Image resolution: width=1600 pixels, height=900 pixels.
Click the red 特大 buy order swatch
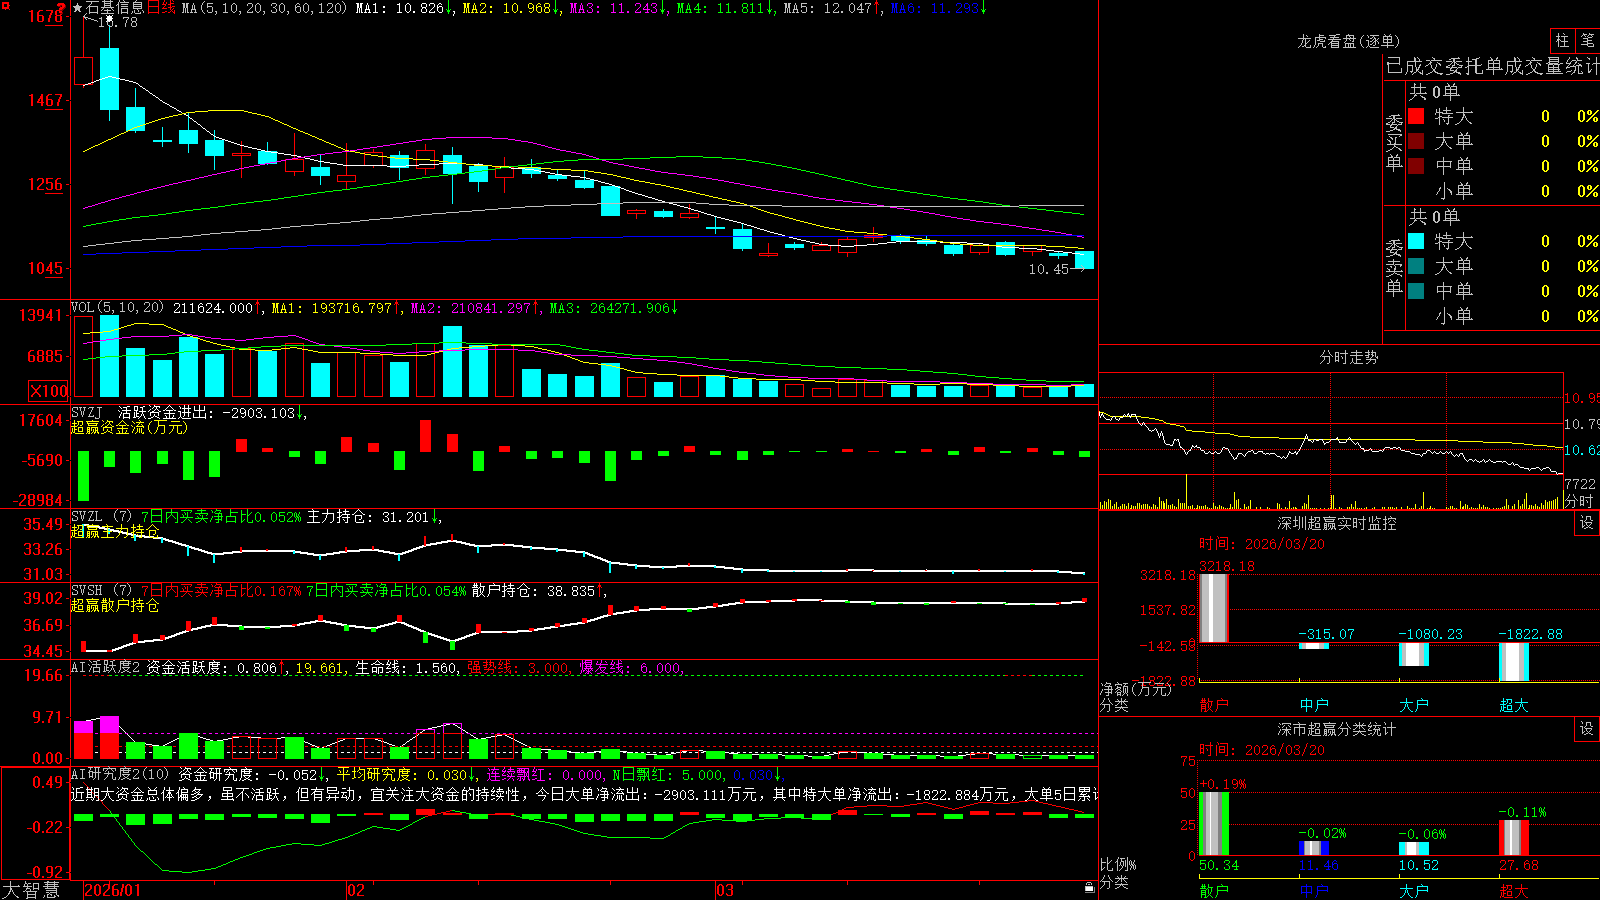point(1416,116)
